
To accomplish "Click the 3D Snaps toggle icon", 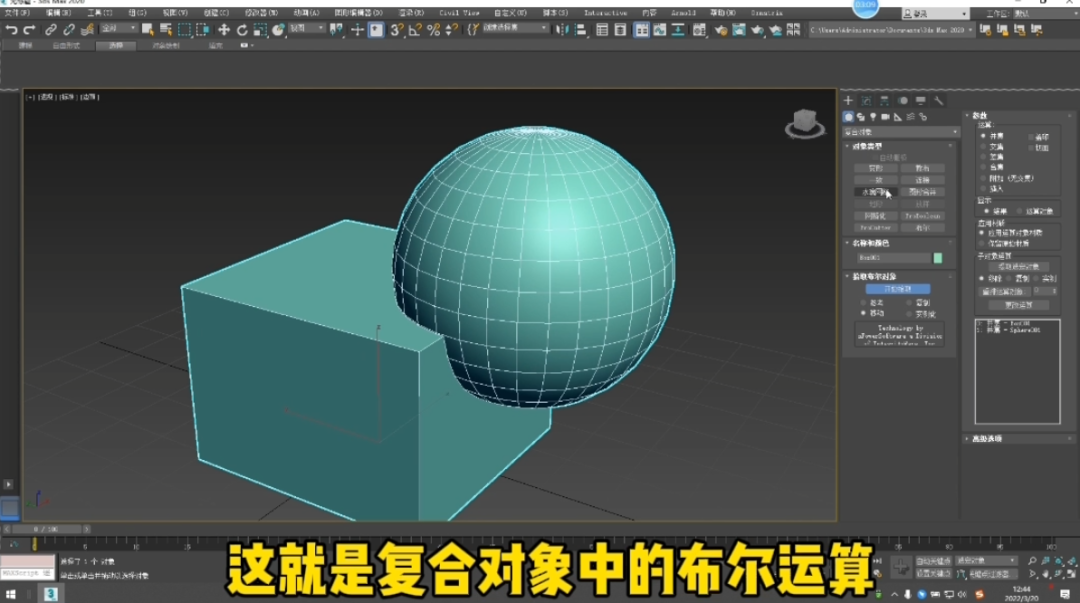I will point(397,30).
